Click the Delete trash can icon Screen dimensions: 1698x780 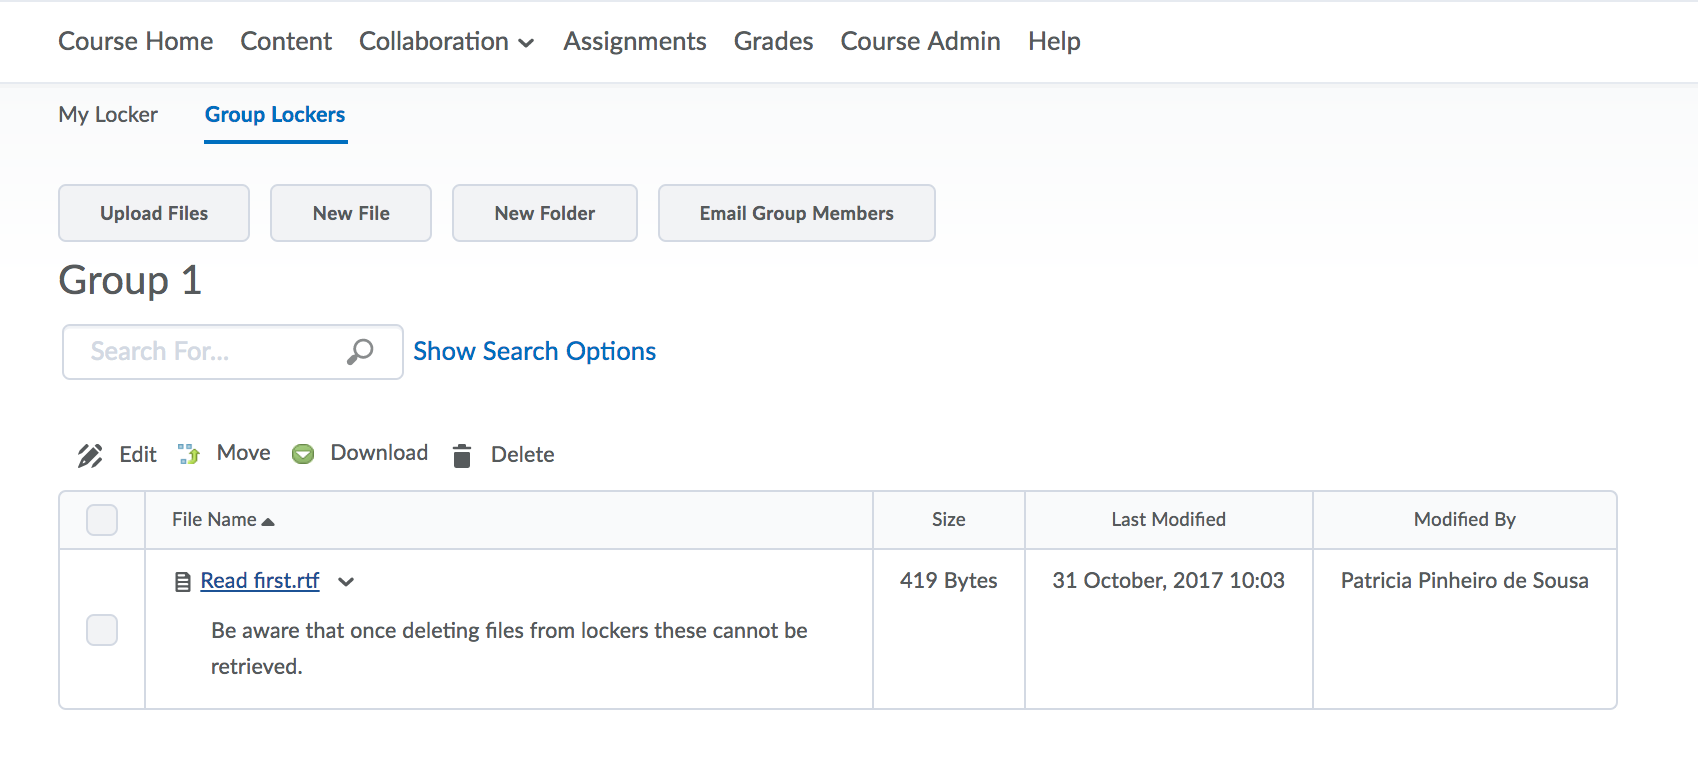(x=462, y=456)
